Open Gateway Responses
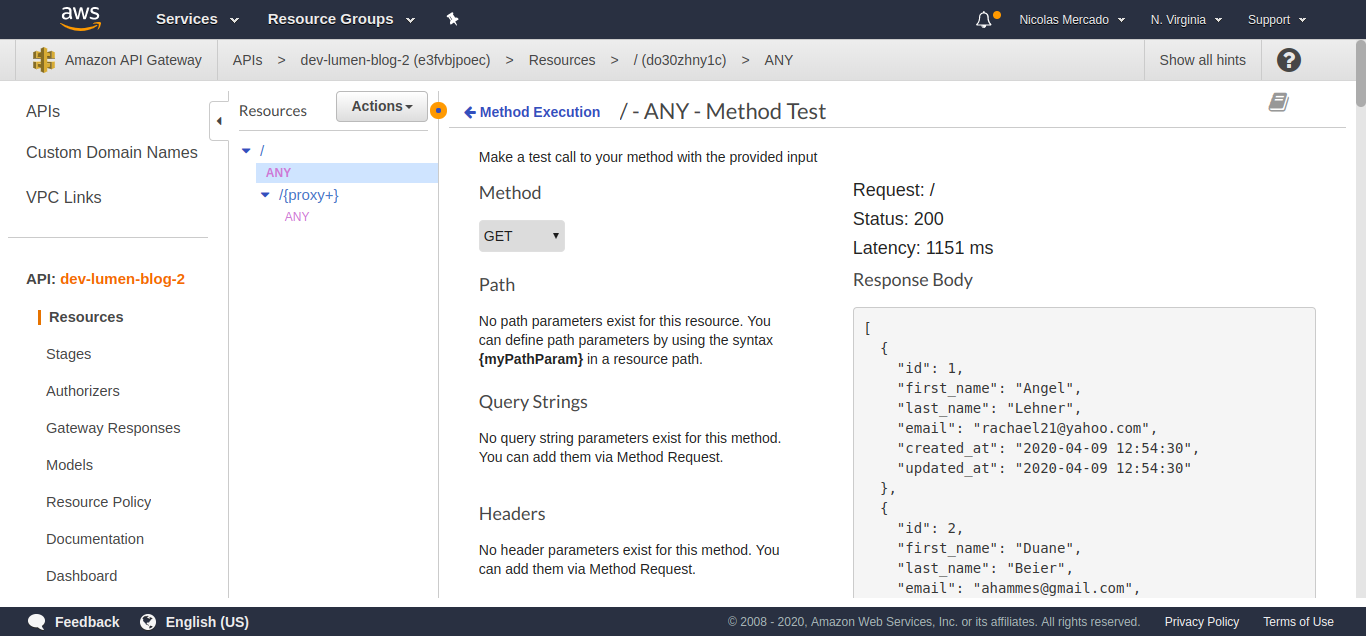The image size is (1366, 636). [x=113, y=428]
